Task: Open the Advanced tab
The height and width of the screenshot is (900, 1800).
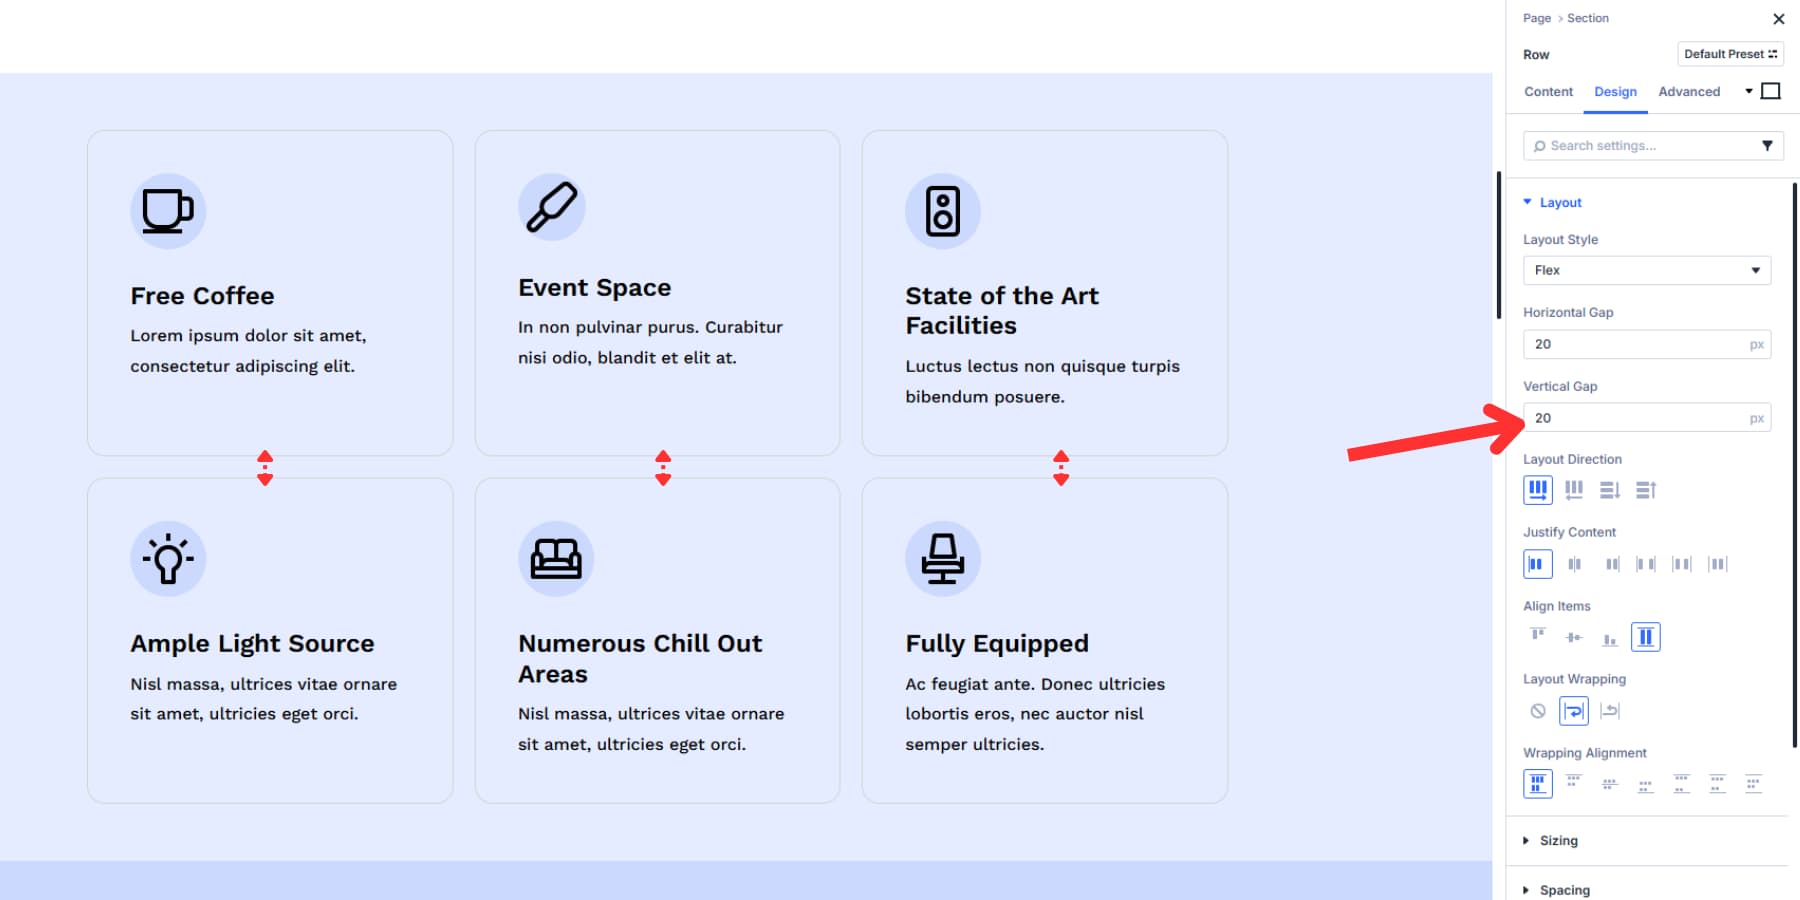Action: 1689,92
